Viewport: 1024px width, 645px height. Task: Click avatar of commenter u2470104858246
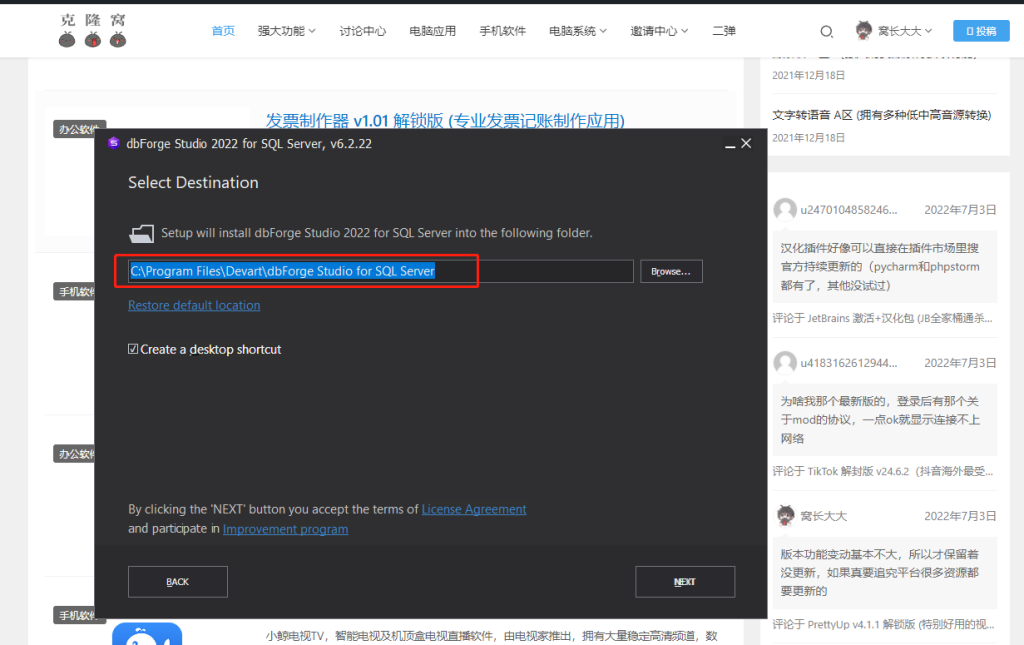coord(785,210)
